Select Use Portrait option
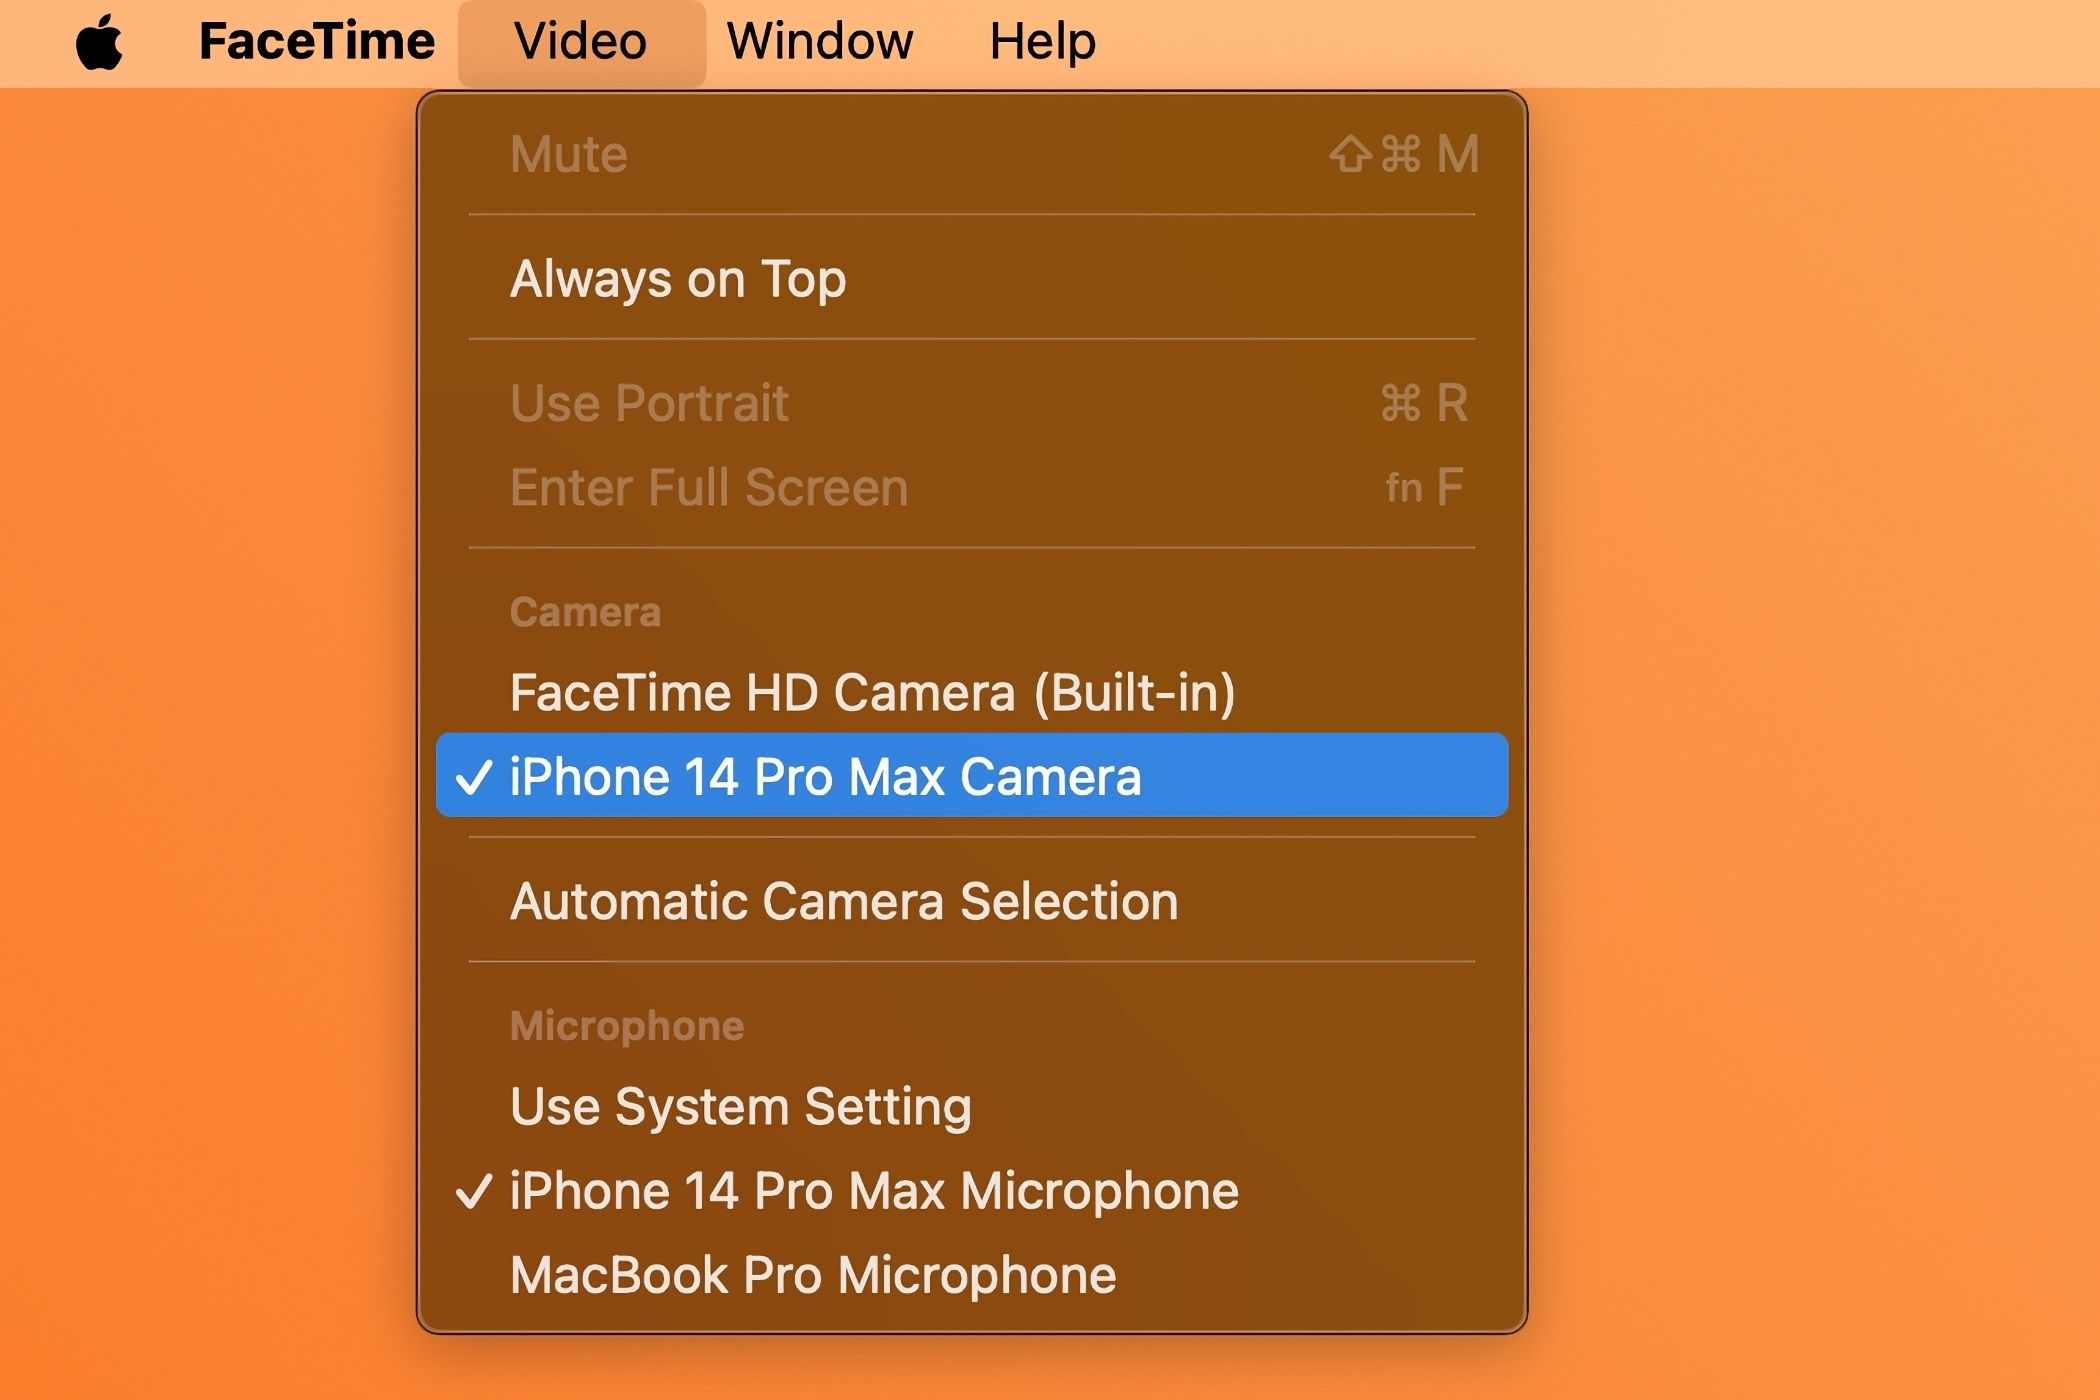The width and height of the screenshot is (2100, 1400). click(x=972, y=403)
